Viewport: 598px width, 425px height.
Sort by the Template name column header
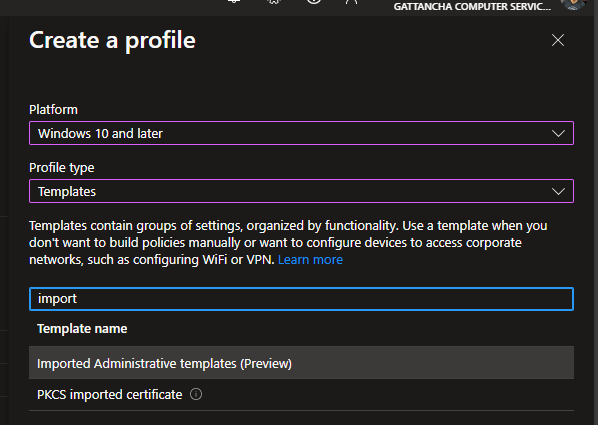[82, 329]
